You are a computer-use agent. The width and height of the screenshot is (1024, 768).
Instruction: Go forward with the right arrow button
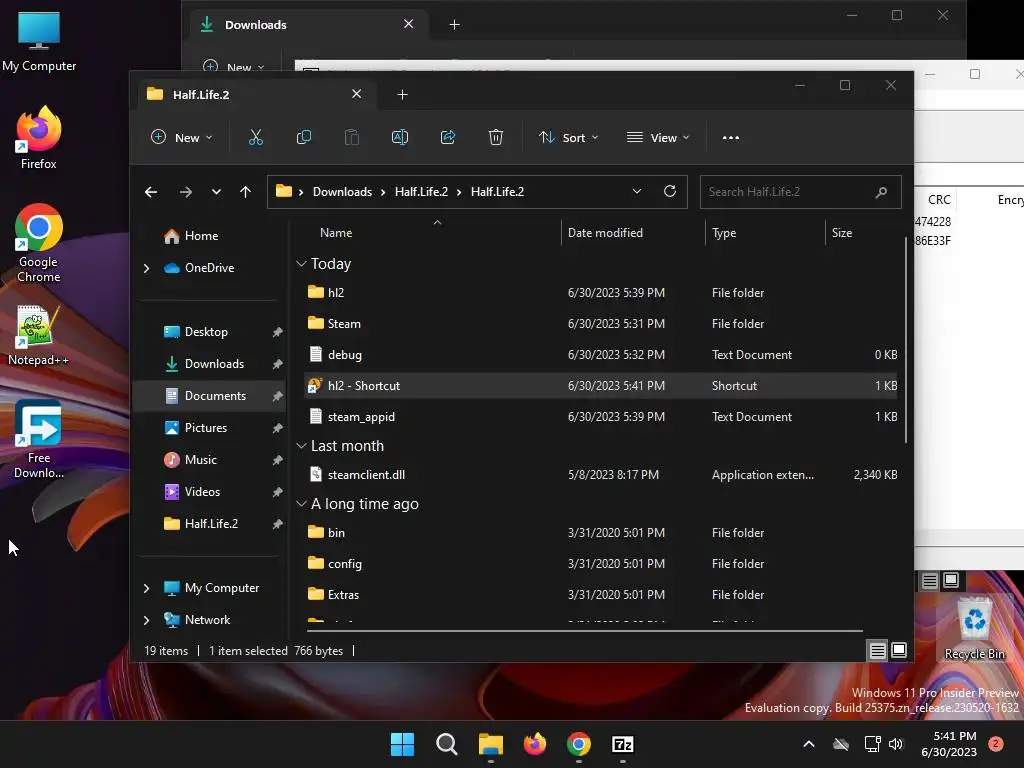pos(185,192)
